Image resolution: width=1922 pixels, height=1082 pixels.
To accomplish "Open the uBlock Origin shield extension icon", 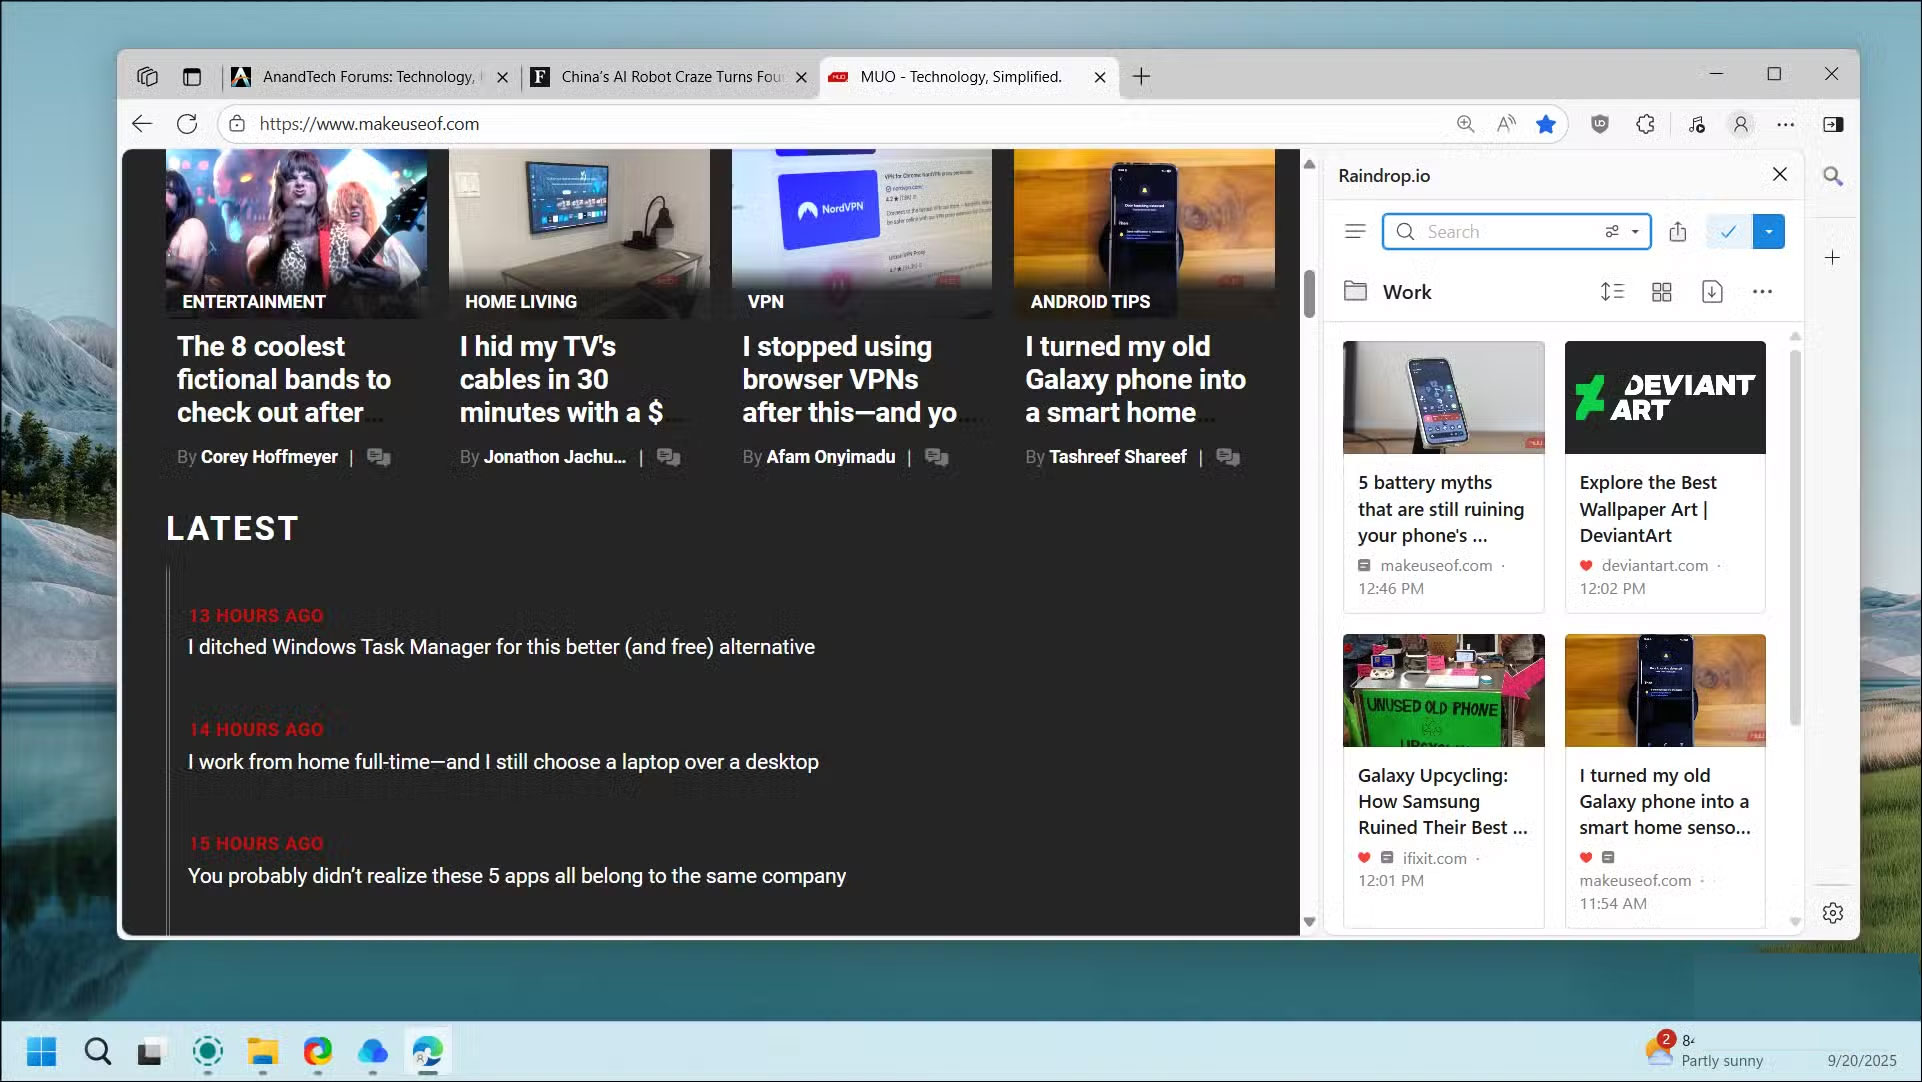I will 1598,124.
